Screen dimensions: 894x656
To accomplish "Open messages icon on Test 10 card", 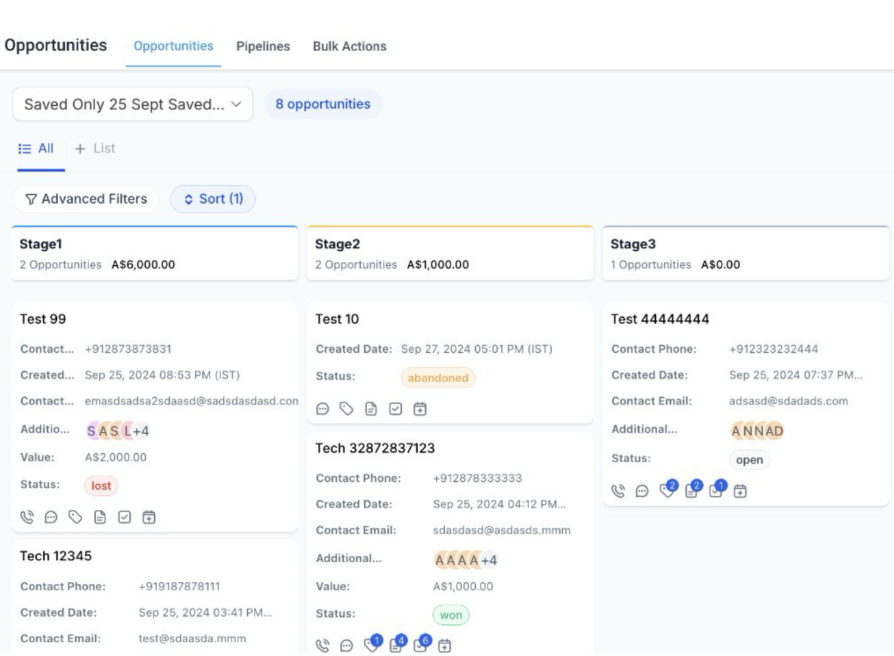I will point(323,409).
